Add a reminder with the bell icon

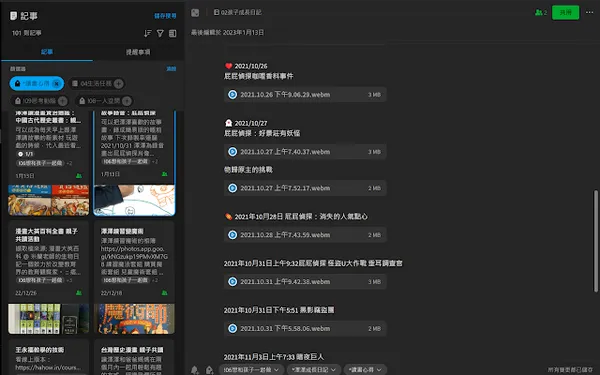195,370
